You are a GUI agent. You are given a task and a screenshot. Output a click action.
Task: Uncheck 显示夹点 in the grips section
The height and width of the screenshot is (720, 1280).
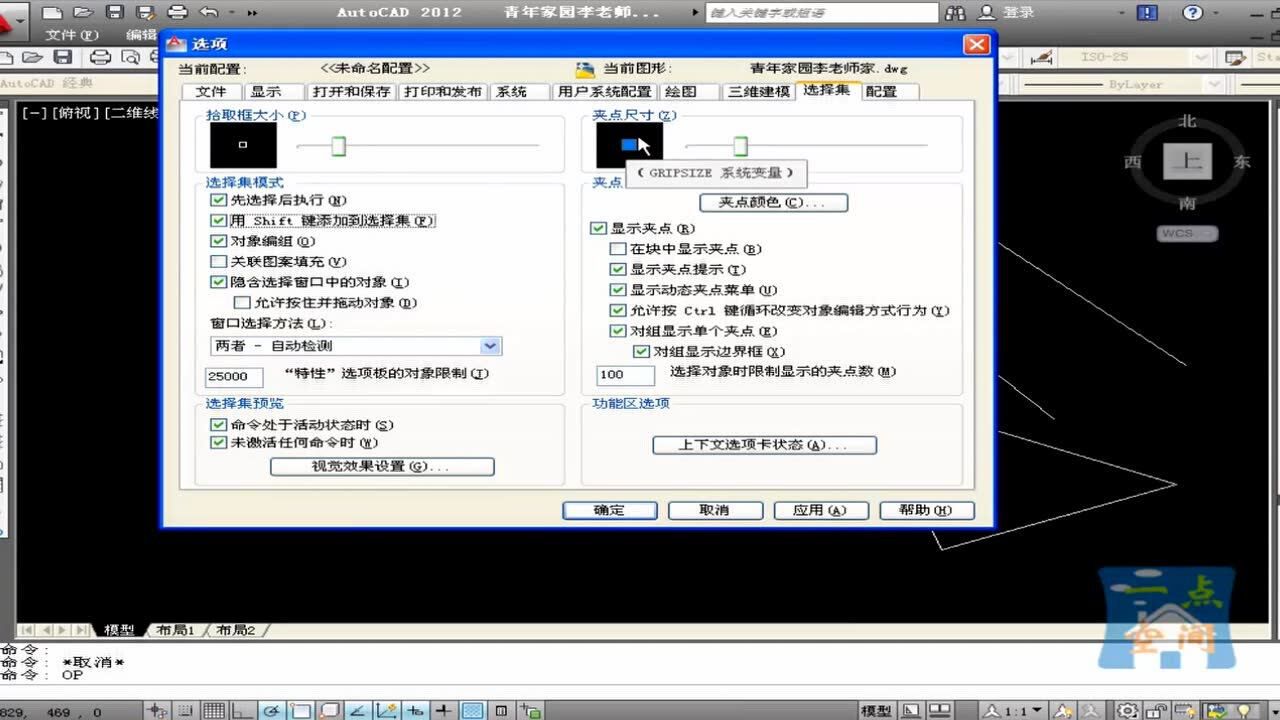click(x=597, y=228)
